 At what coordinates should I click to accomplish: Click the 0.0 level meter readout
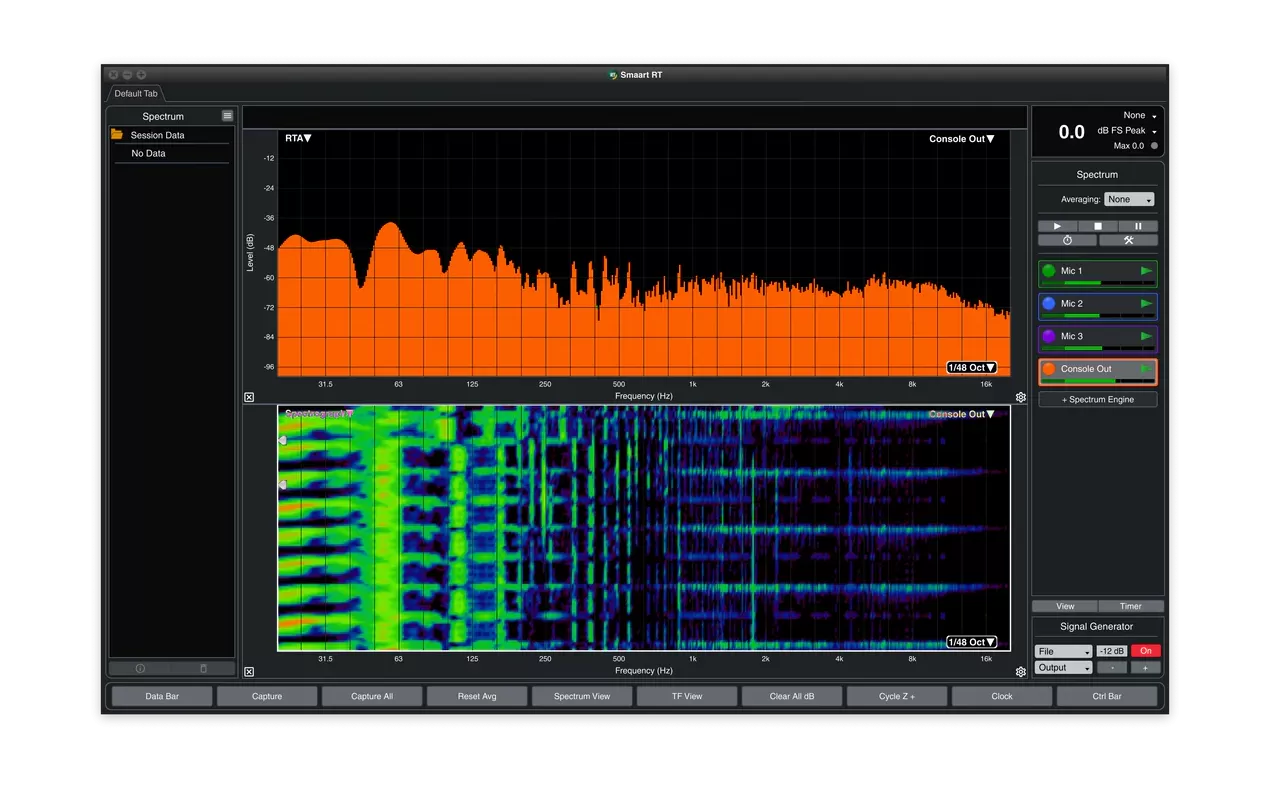pos(1071,132)
